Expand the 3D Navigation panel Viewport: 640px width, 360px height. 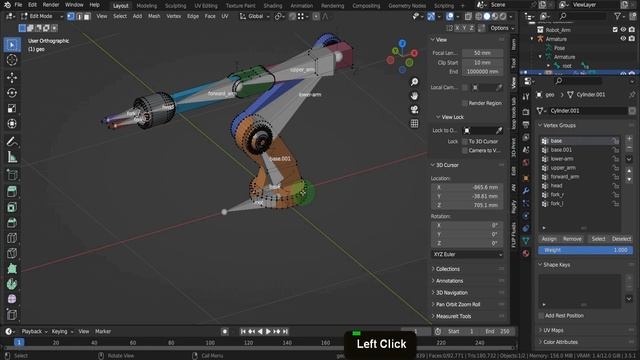[x=451, y=293]
